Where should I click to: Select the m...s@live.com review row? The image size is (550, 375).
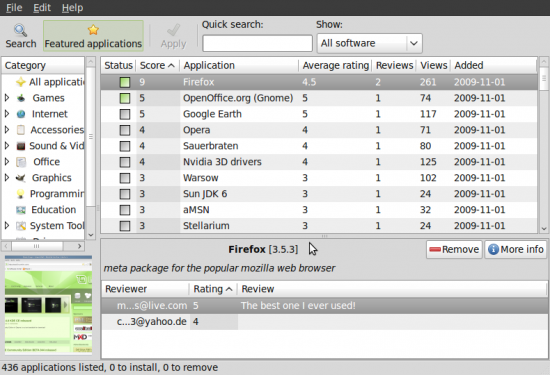324,306
